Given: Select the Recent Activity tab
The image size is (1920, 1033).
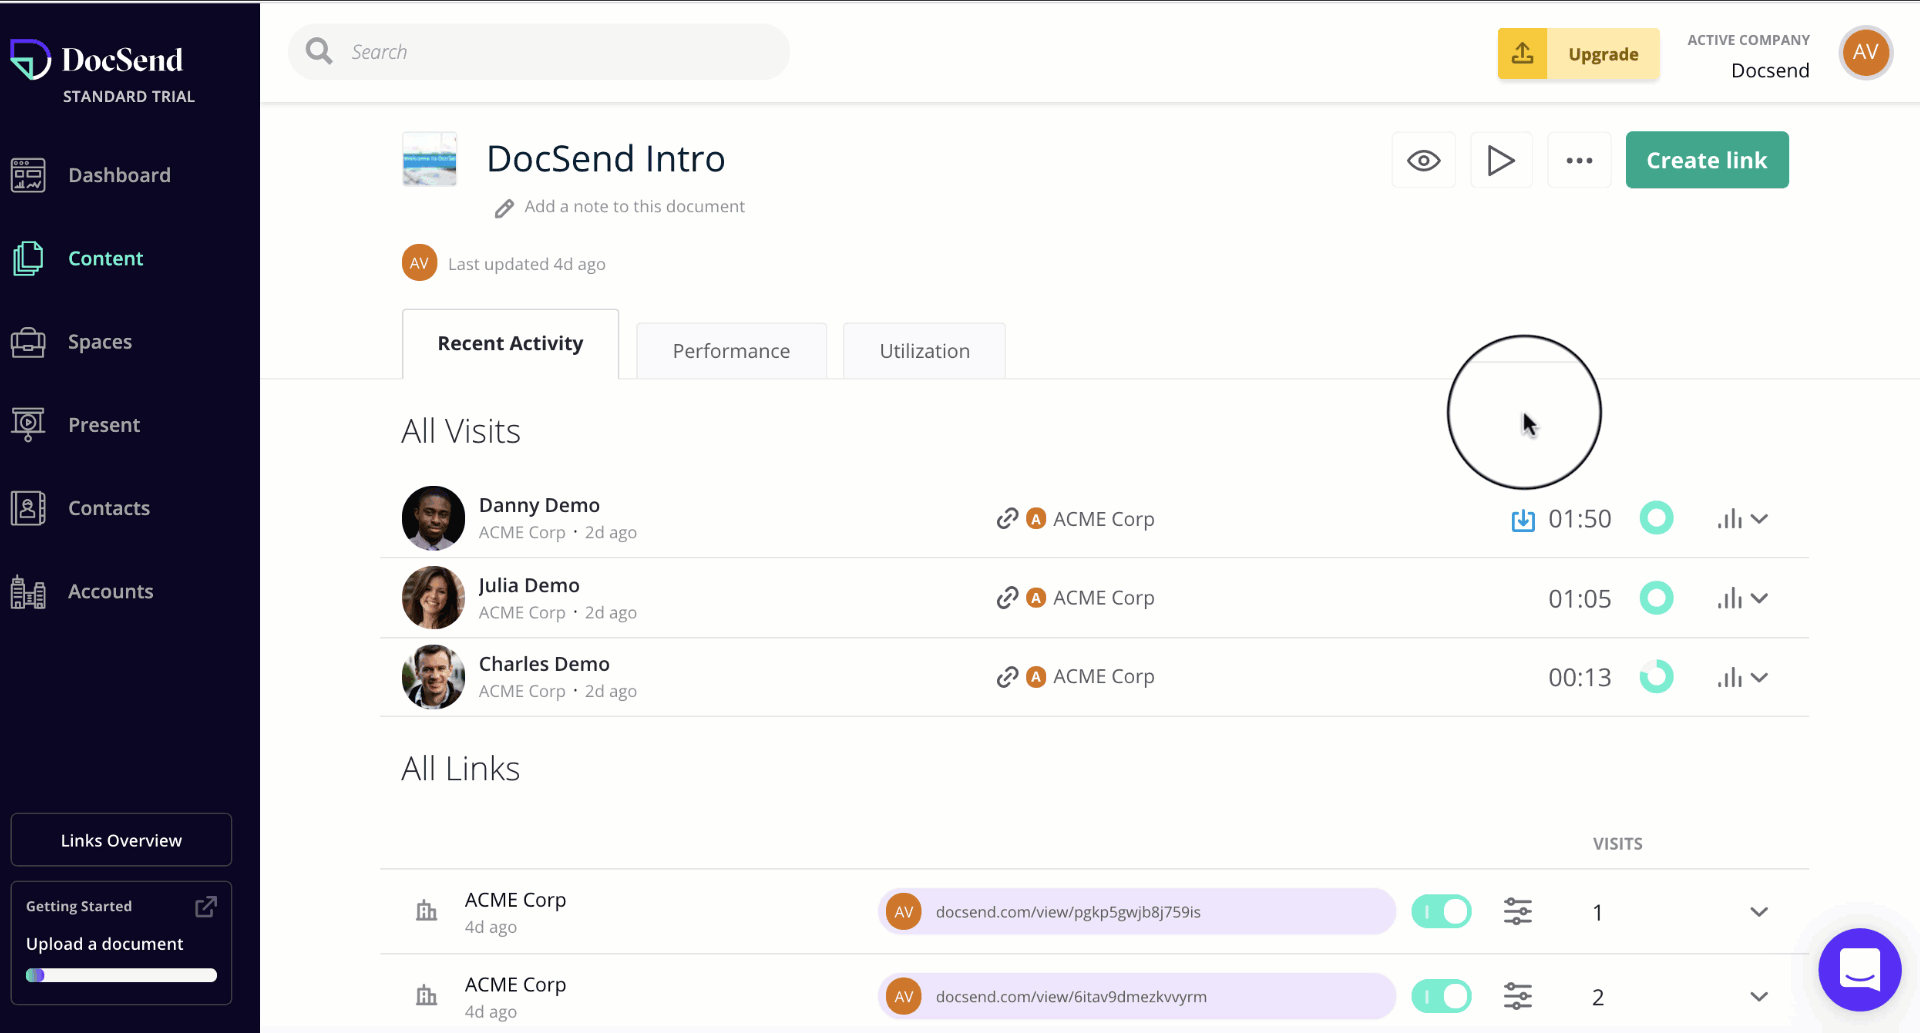Looking at the screenshot, I should (510, 344).
